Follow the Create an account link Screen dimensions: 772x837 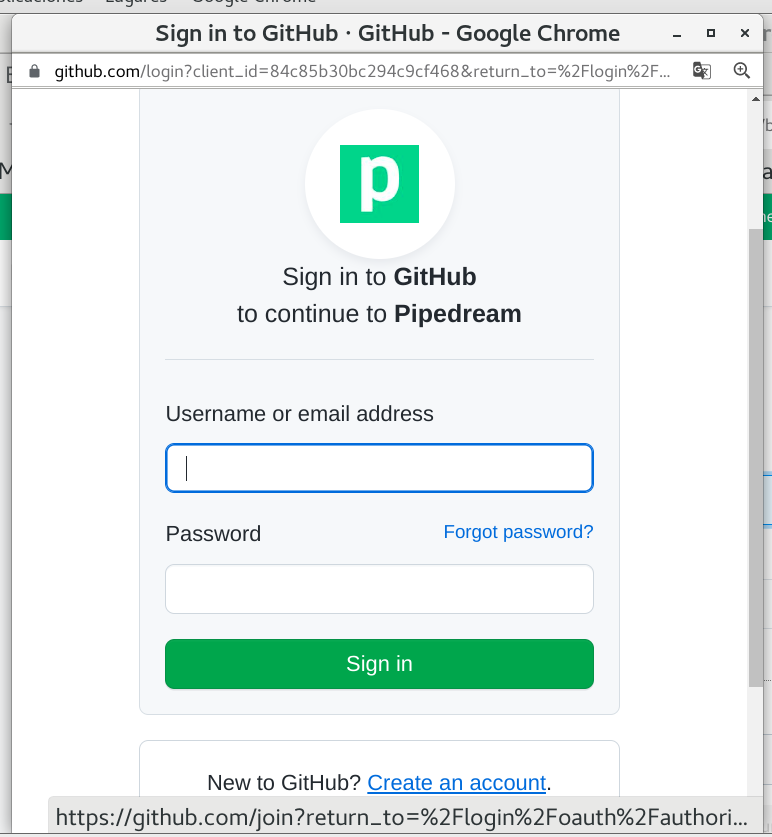(x=457, y=782)
